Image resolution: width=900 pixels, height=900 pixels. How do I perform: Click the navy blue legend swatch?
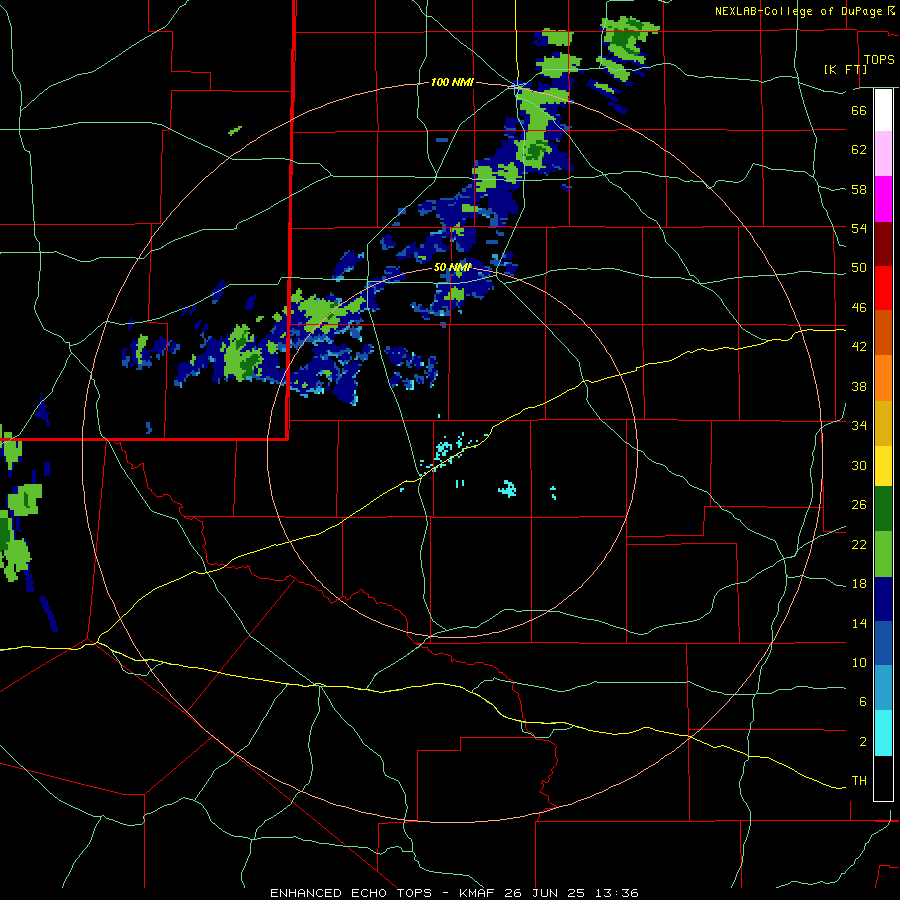tap(883, 599)
